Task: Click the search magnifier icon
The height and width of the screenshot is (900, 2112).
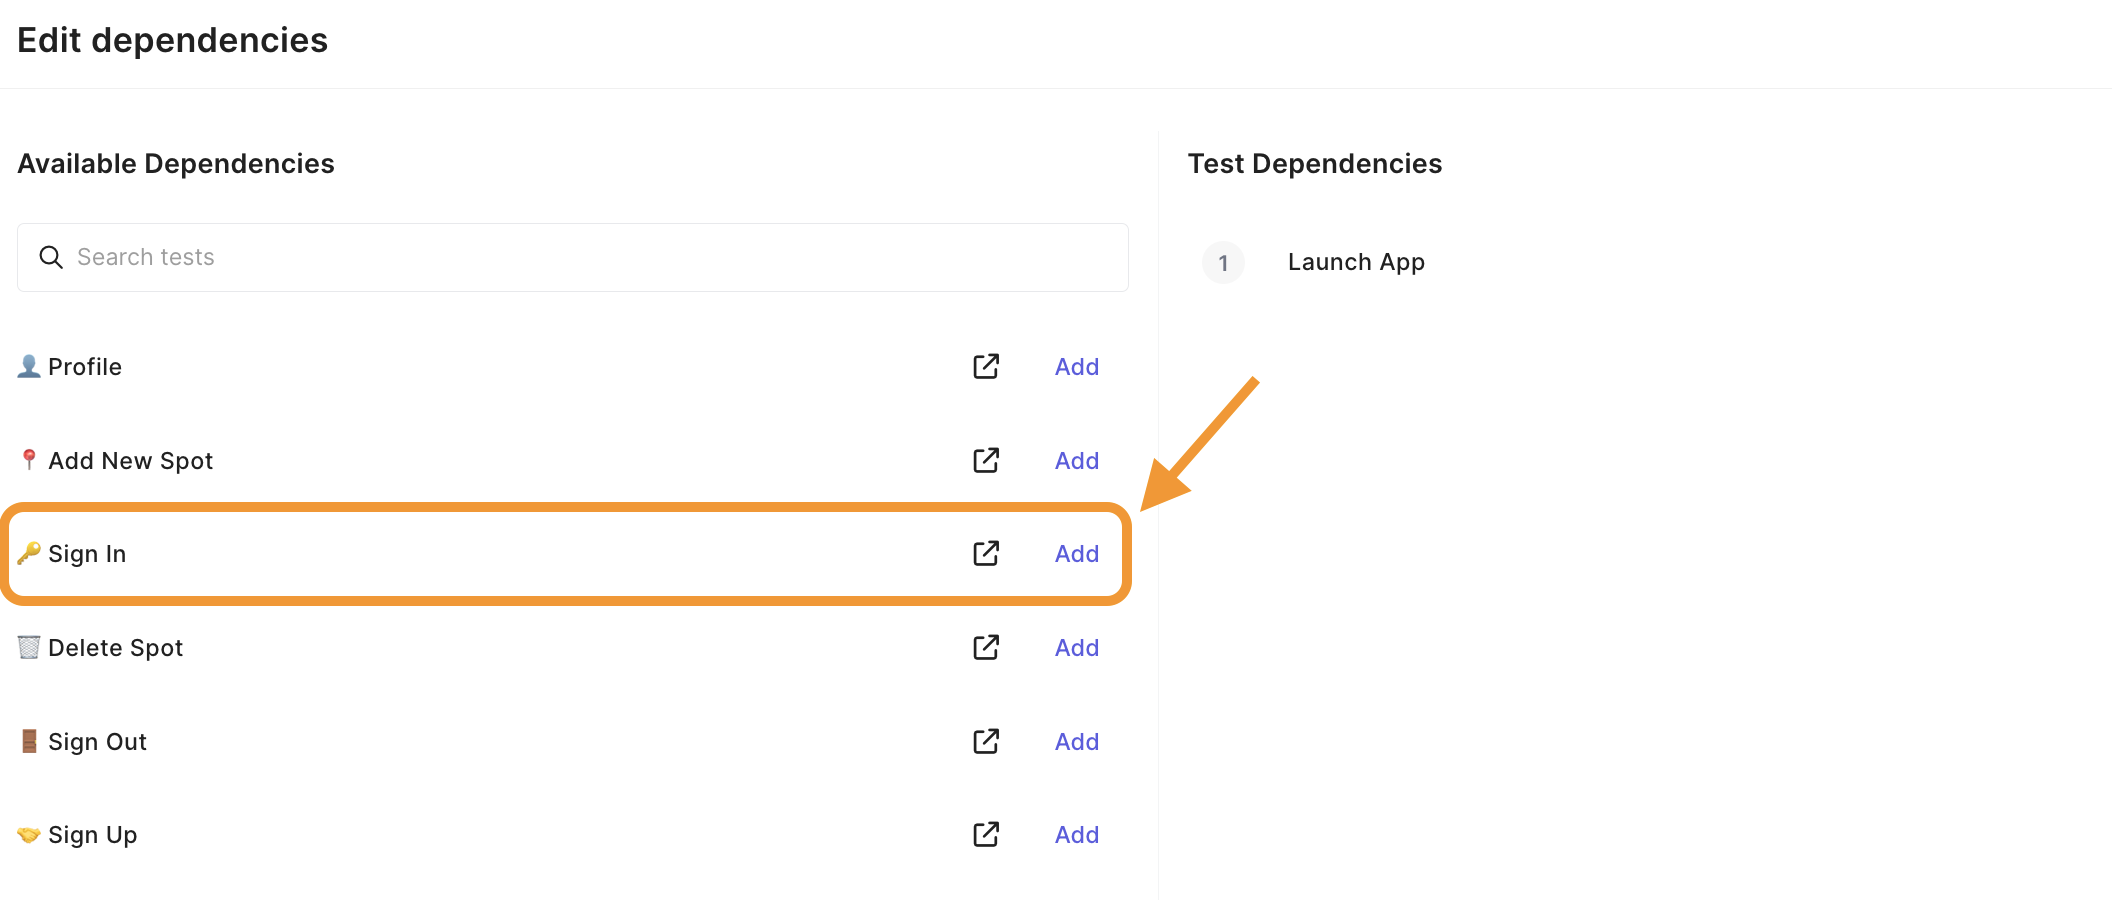Action: (x=51, y=257)
